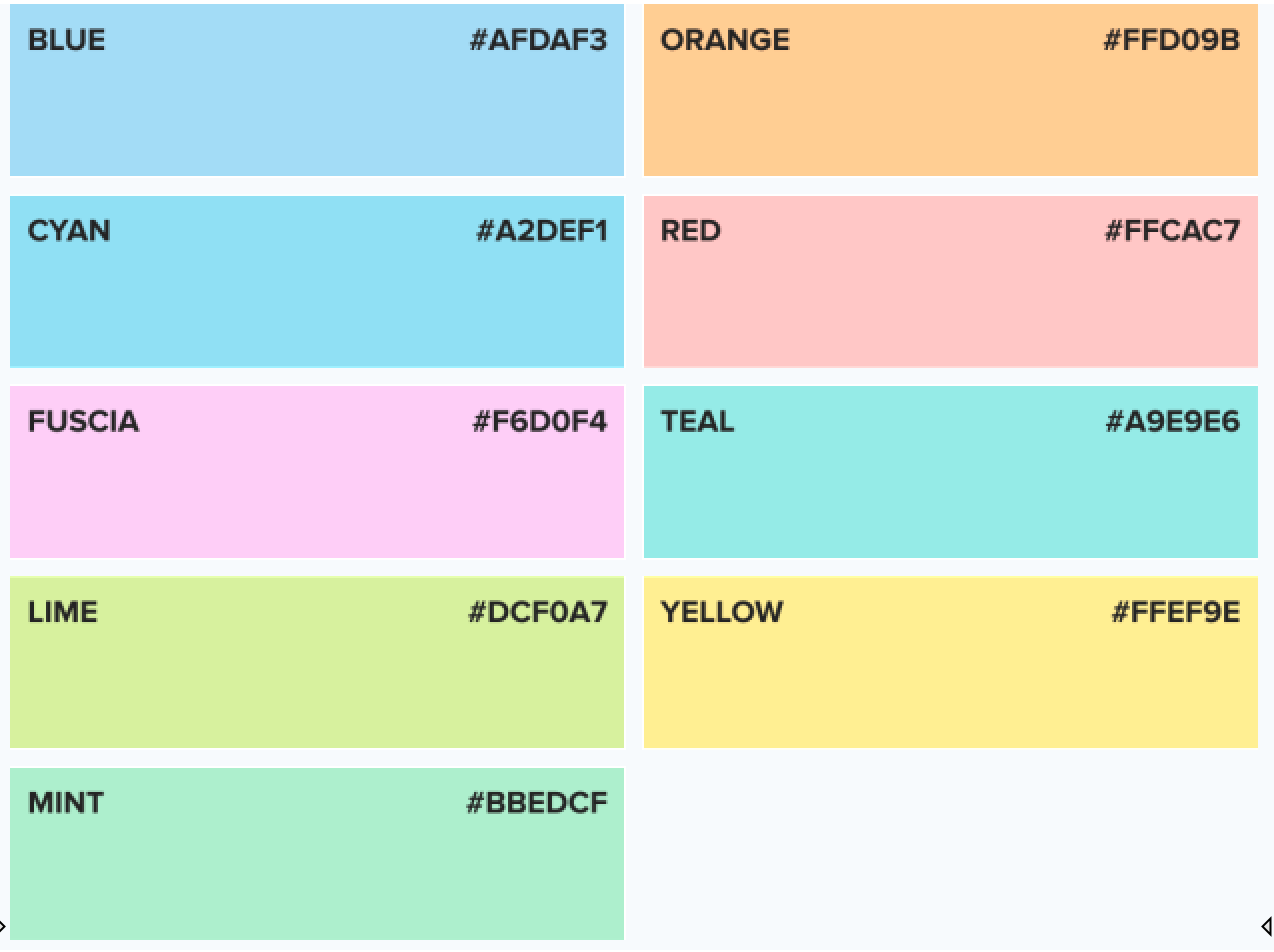Click the #AFDAF3 hex code text
The height and width of the screenshot is (952, 1274).
click(538, 41)
